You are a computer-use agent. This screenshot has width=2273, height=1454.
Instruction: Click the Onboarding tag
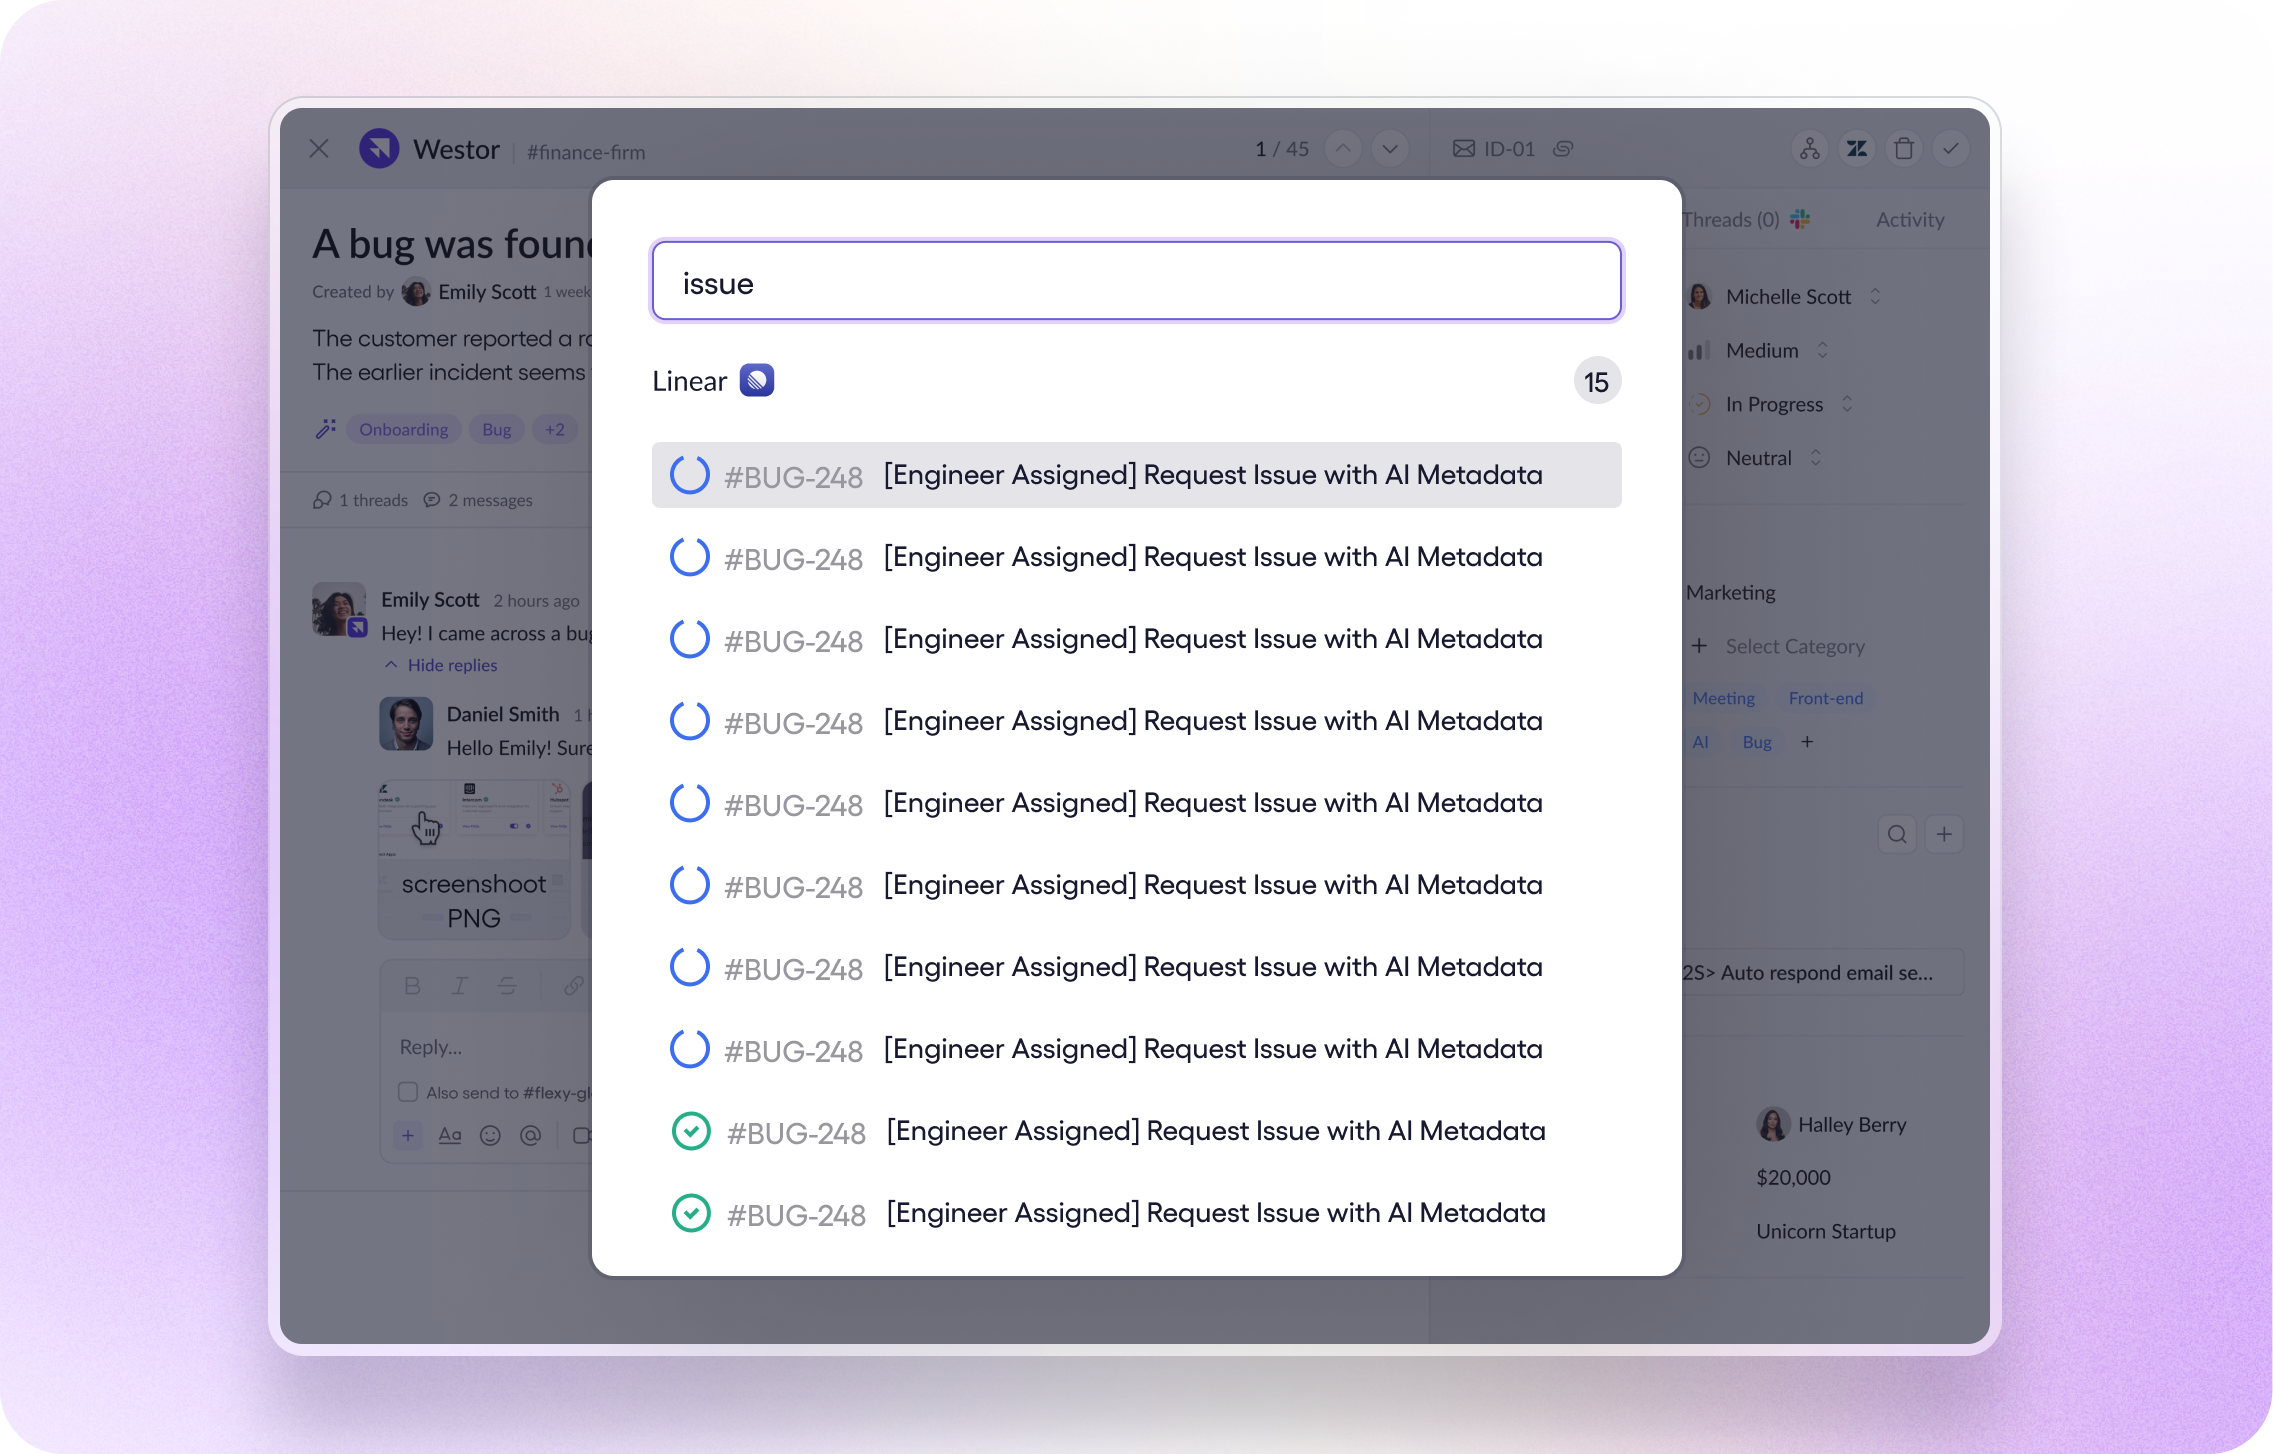404,429
